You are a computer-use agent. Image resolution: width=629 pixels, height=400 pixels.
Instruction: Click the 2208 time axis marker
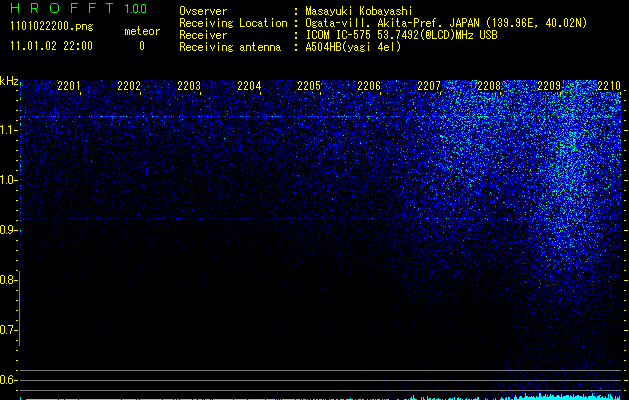489,85
